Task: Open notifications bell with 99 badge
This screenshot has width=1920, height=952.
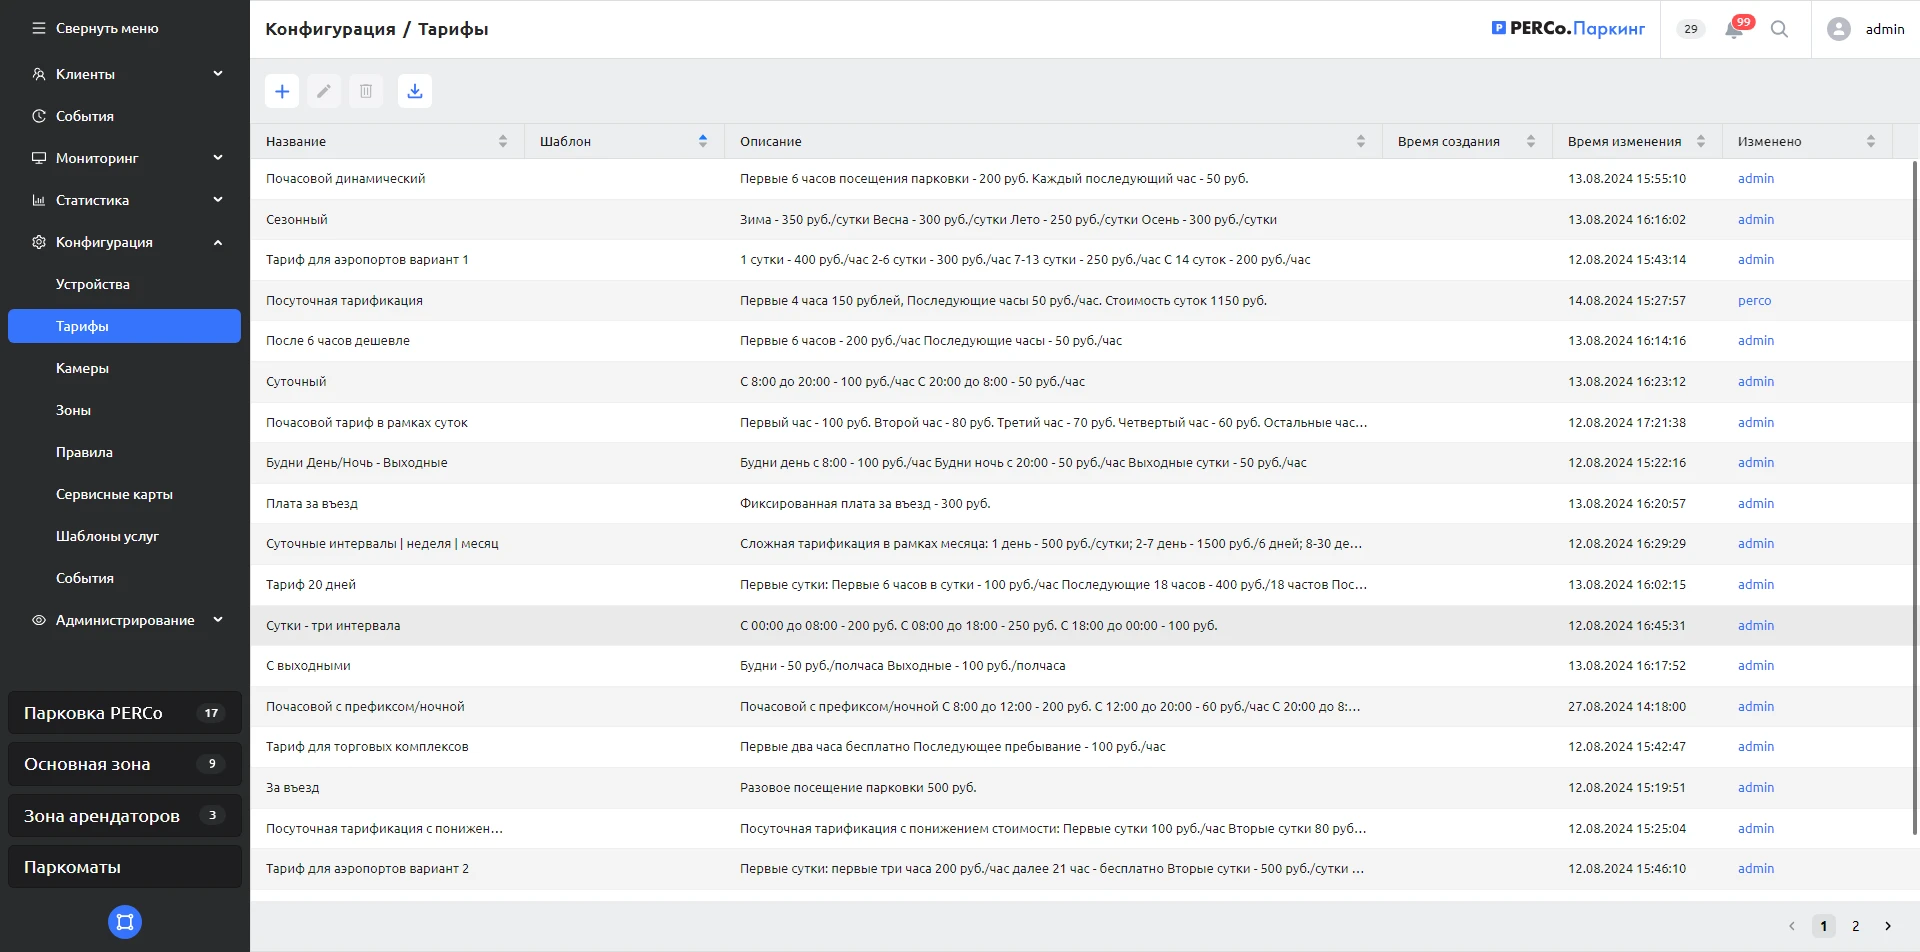Action: point(1734,29)
